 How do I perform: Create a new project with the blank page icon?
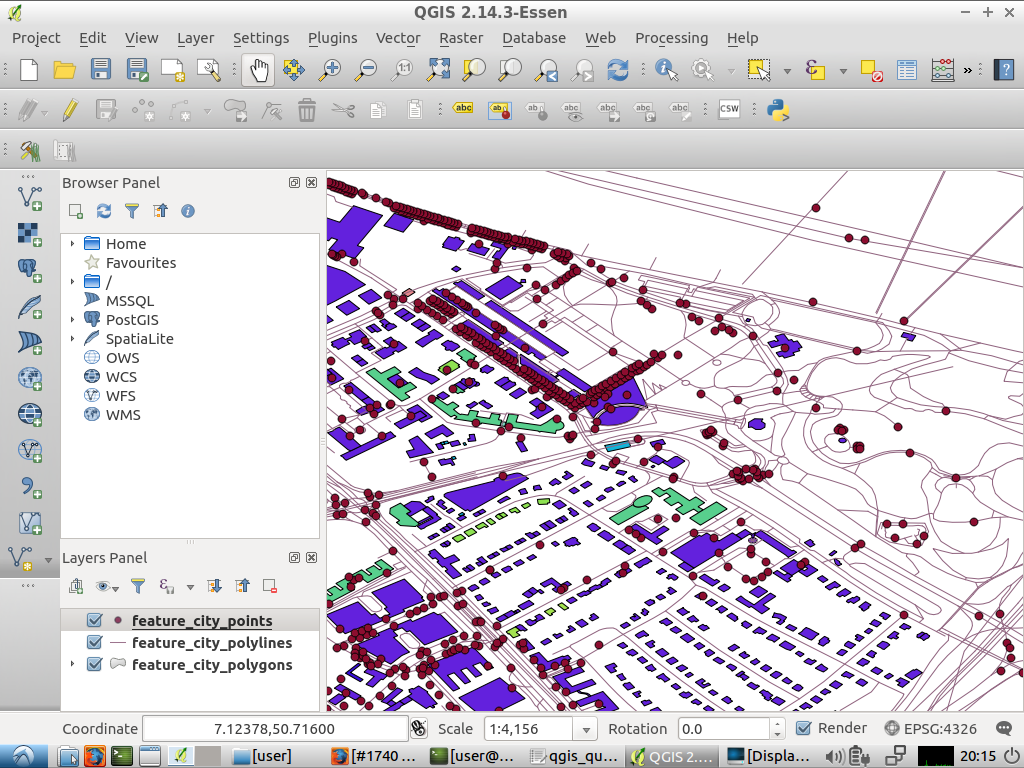click(29, 69)
